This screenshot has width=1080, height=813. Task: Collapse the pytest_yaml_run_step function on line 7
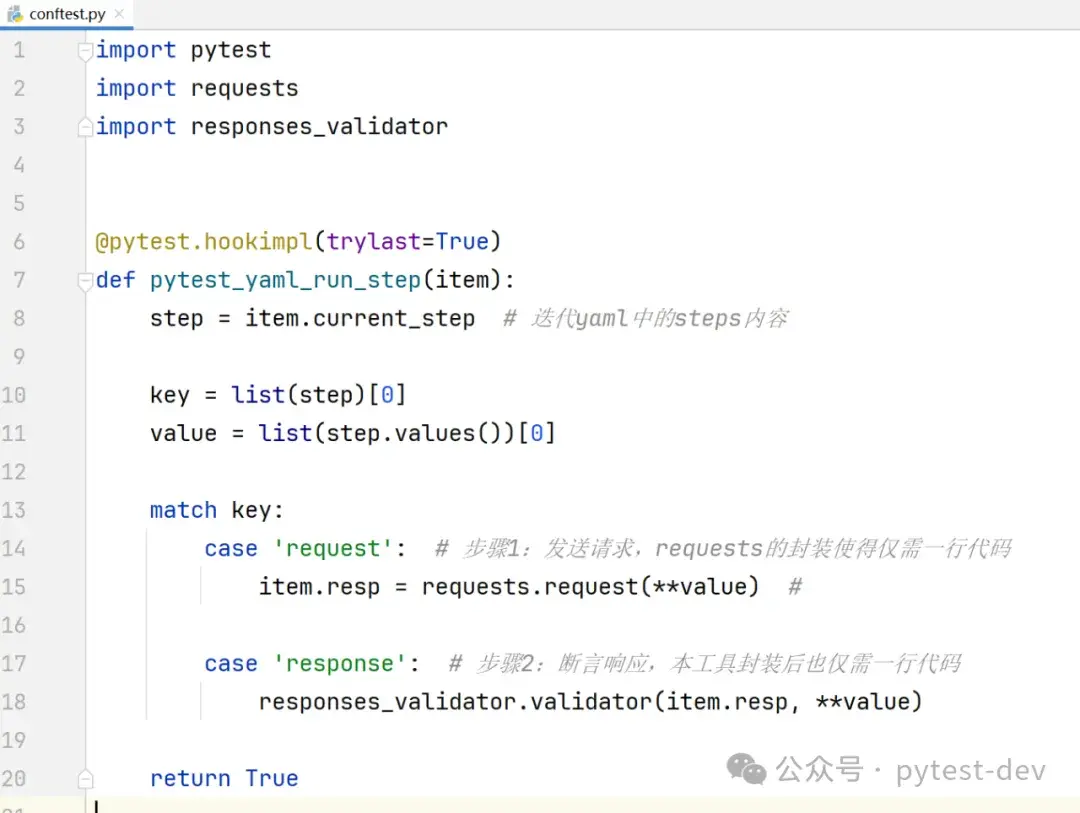[85, 280]
